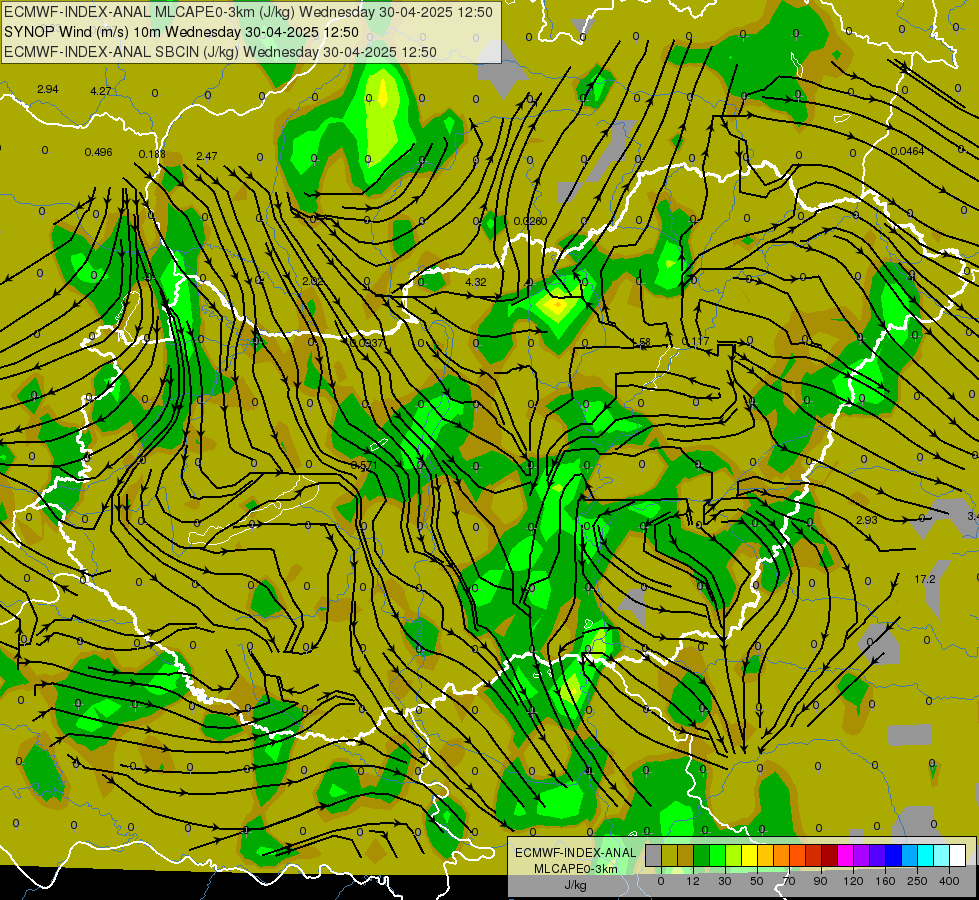Viewport: 979px width, 900px height.
Task: Click the map value 2.47
Action: coord(207,156)
